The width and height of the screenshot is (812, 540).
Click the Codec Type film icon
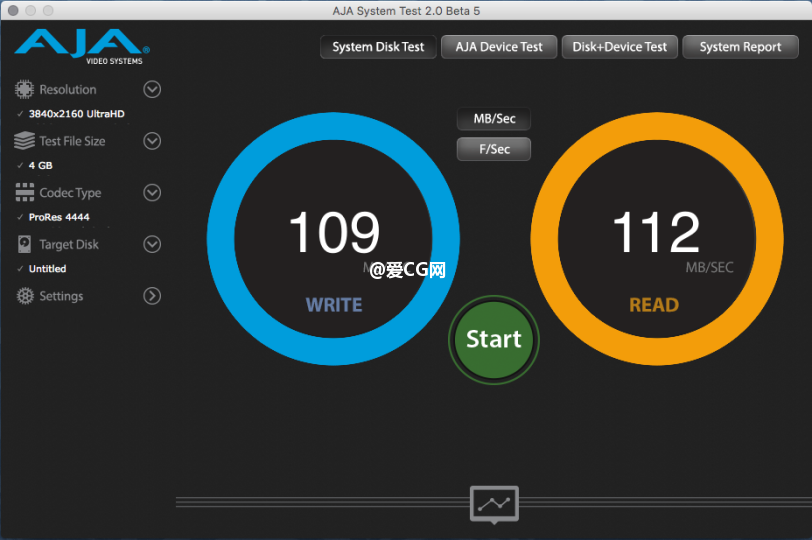point(24,192)
